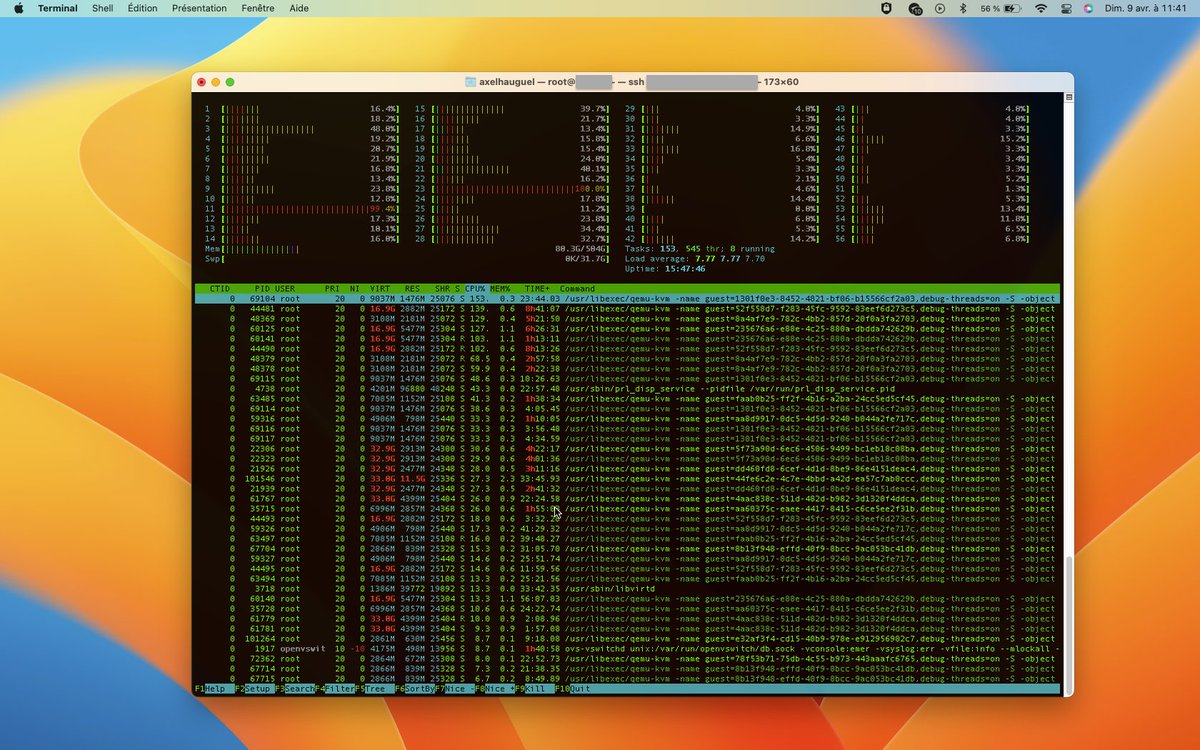The height and width of the screenshot is (750, 1200).
Task: Open the Shell menu
Action: 102,8
